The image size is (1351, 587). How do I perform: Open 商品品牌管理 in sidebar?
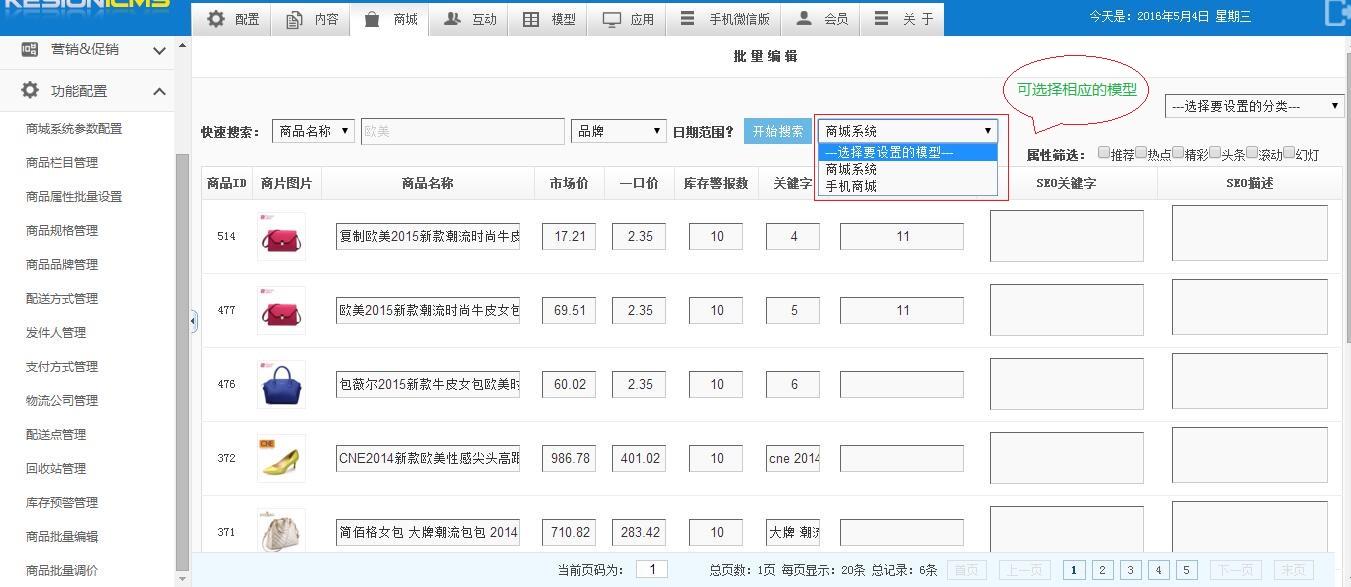[62, 265]
